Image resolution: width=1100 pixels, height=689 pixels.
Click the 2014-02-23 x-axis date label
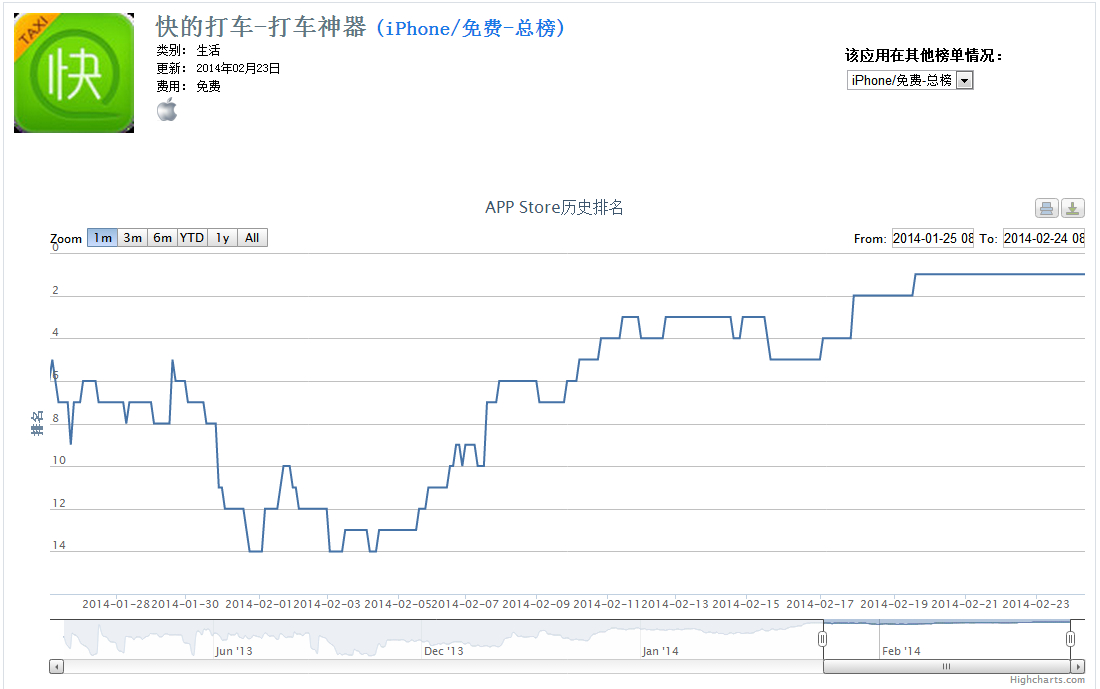coord(1035,604)
